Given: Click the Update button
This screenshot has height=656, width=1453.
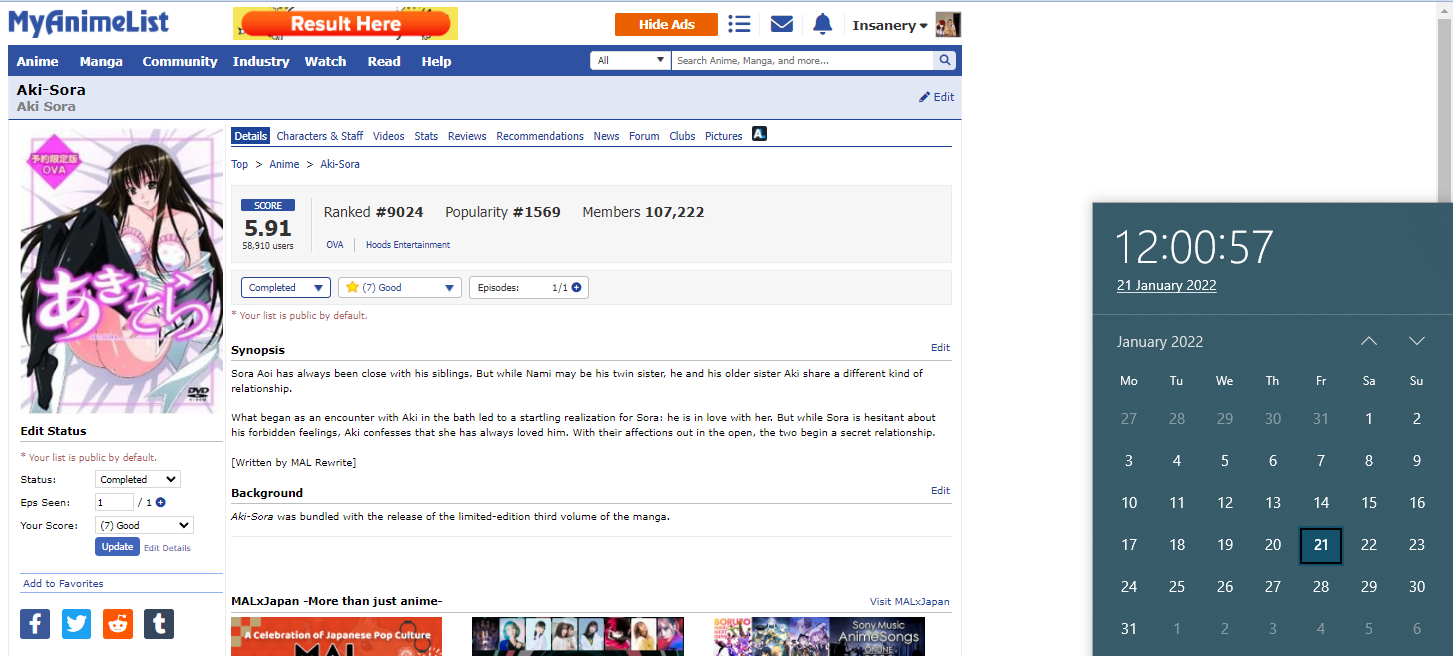Looking at the screenshot, I should 117,547.
